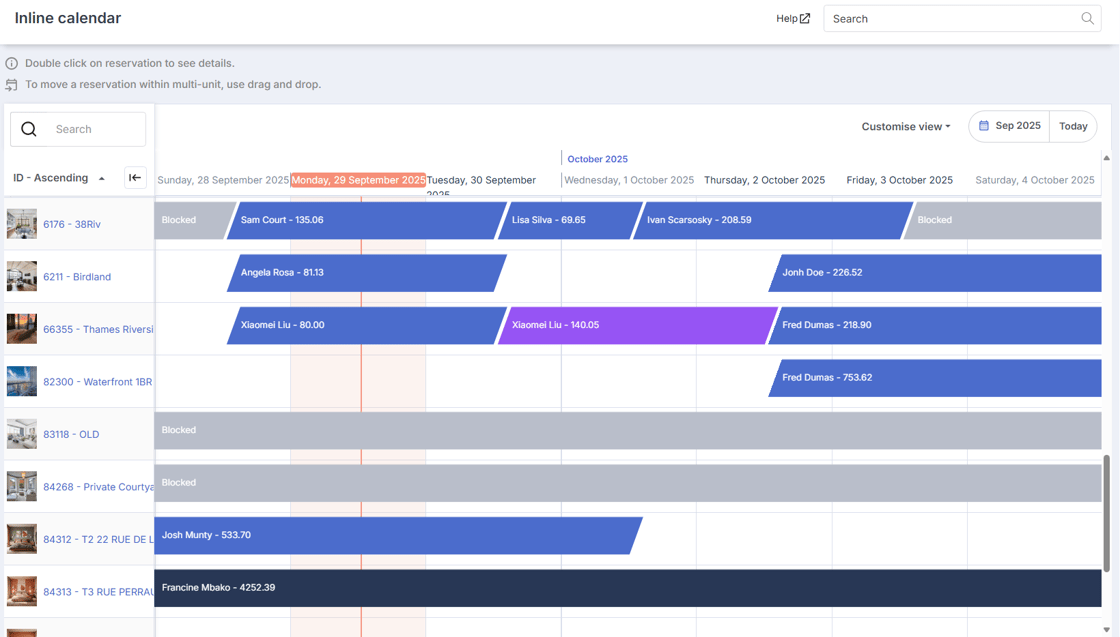Click Sunday, 28 September 2025 header
Viewport: 1120px width, 637px height.
point(223,180)
